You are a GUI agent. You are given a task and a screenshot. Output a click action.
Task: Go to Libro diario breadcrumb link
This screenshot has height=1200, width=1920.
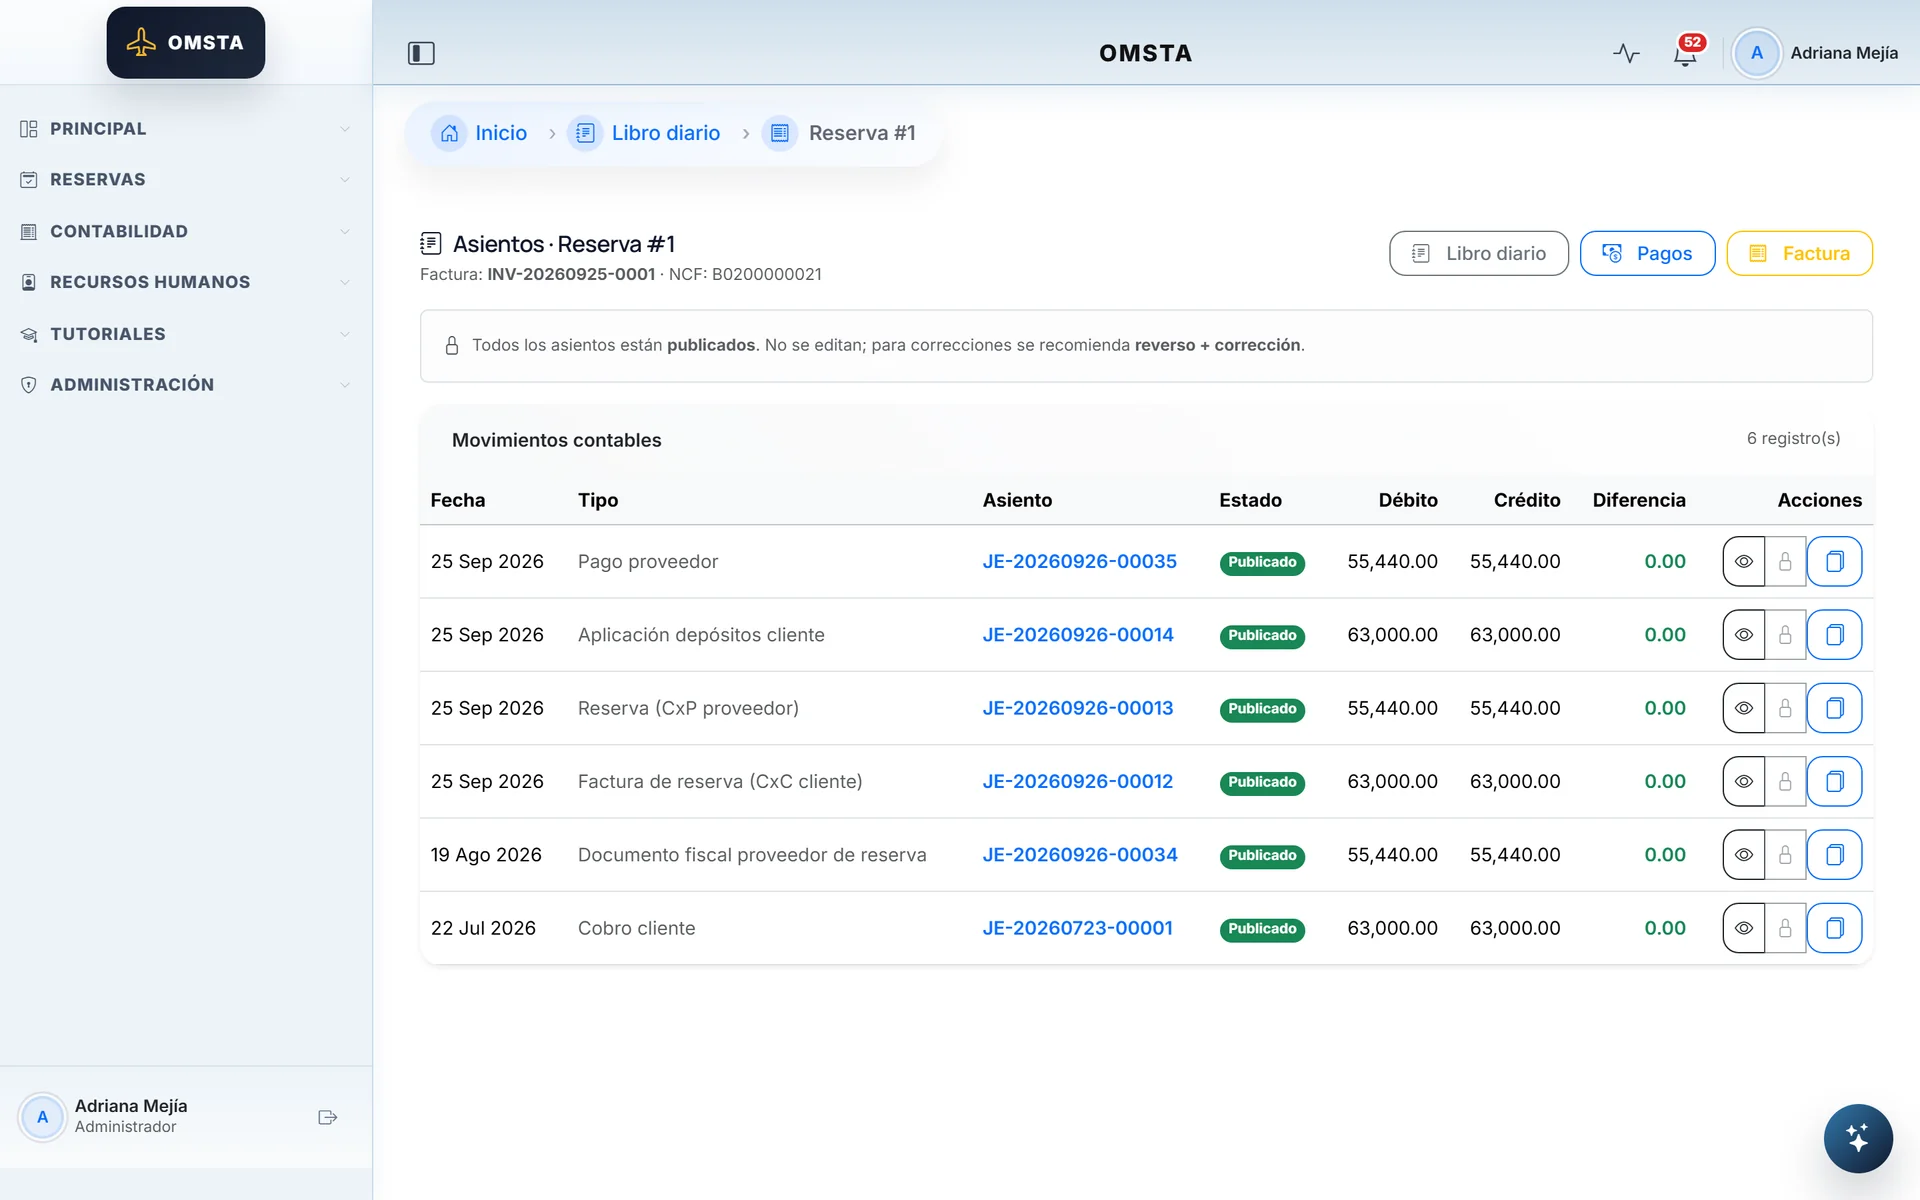click(665, 133)
